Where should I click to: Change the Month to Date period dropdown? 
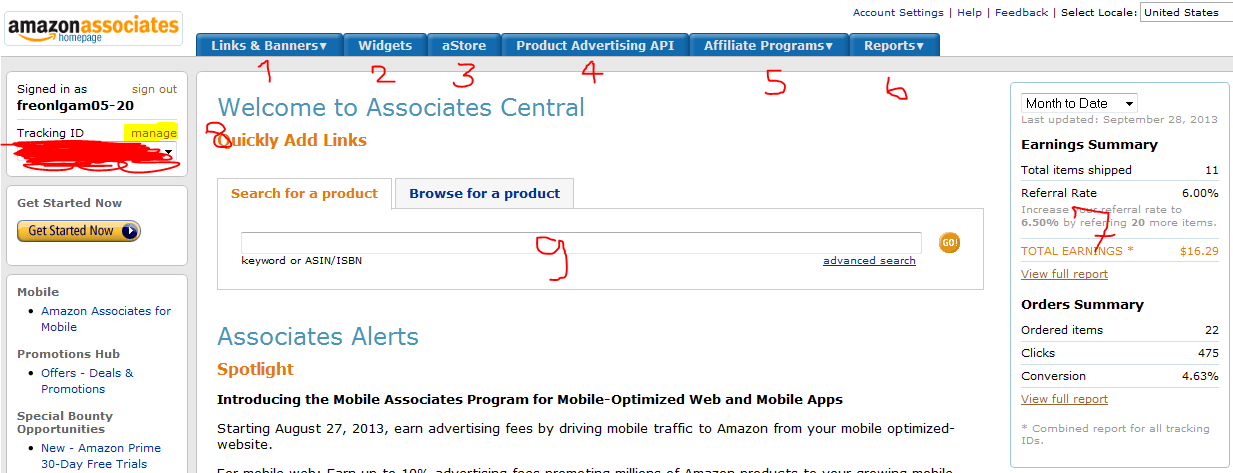click(1080, 103)
